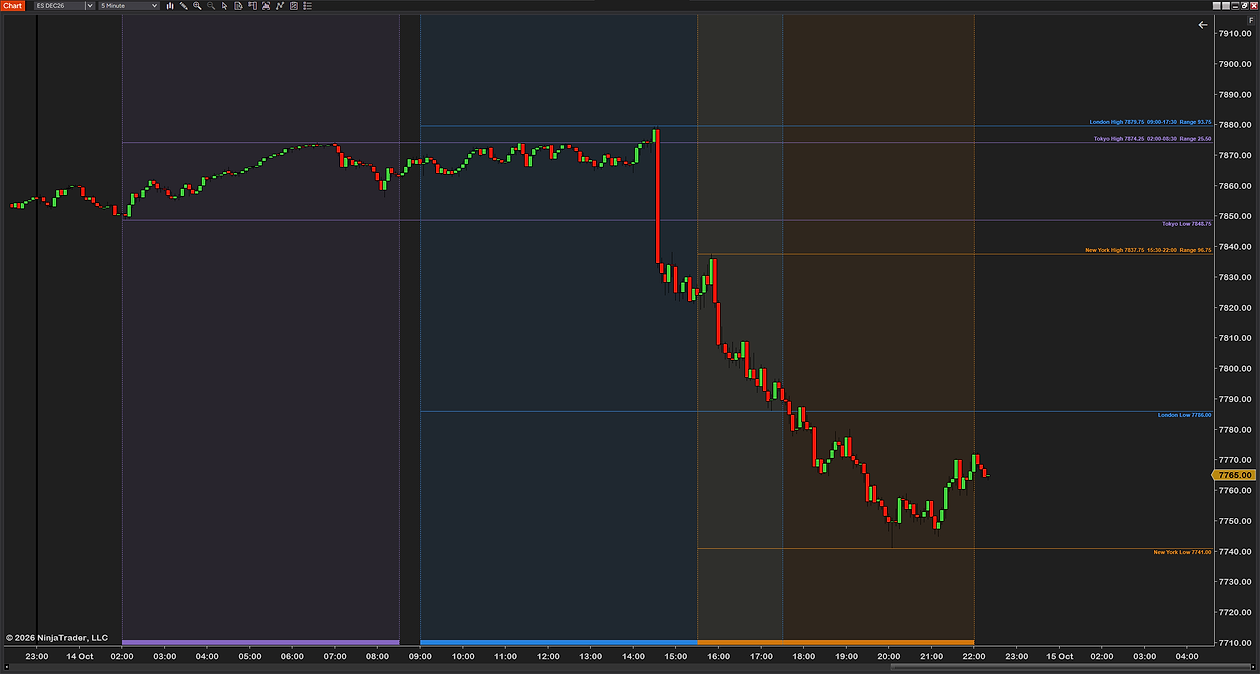Click the London High 7879.75 label

1150,122
